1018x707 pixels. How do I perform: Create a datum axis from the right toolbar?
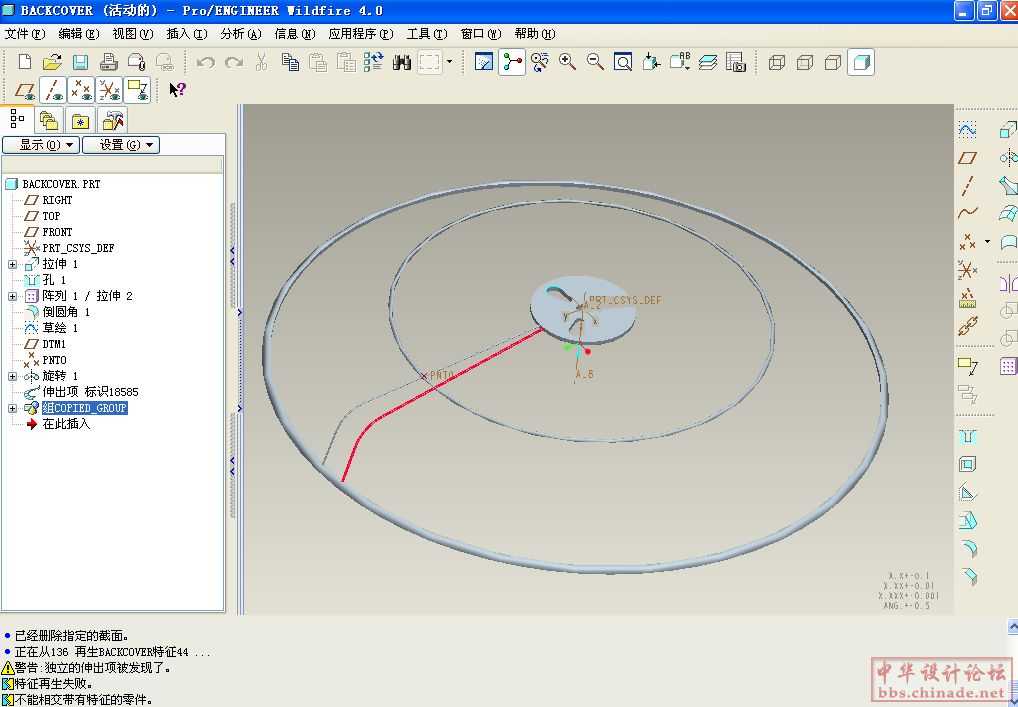pyautogui.click(x=967, y=186)
